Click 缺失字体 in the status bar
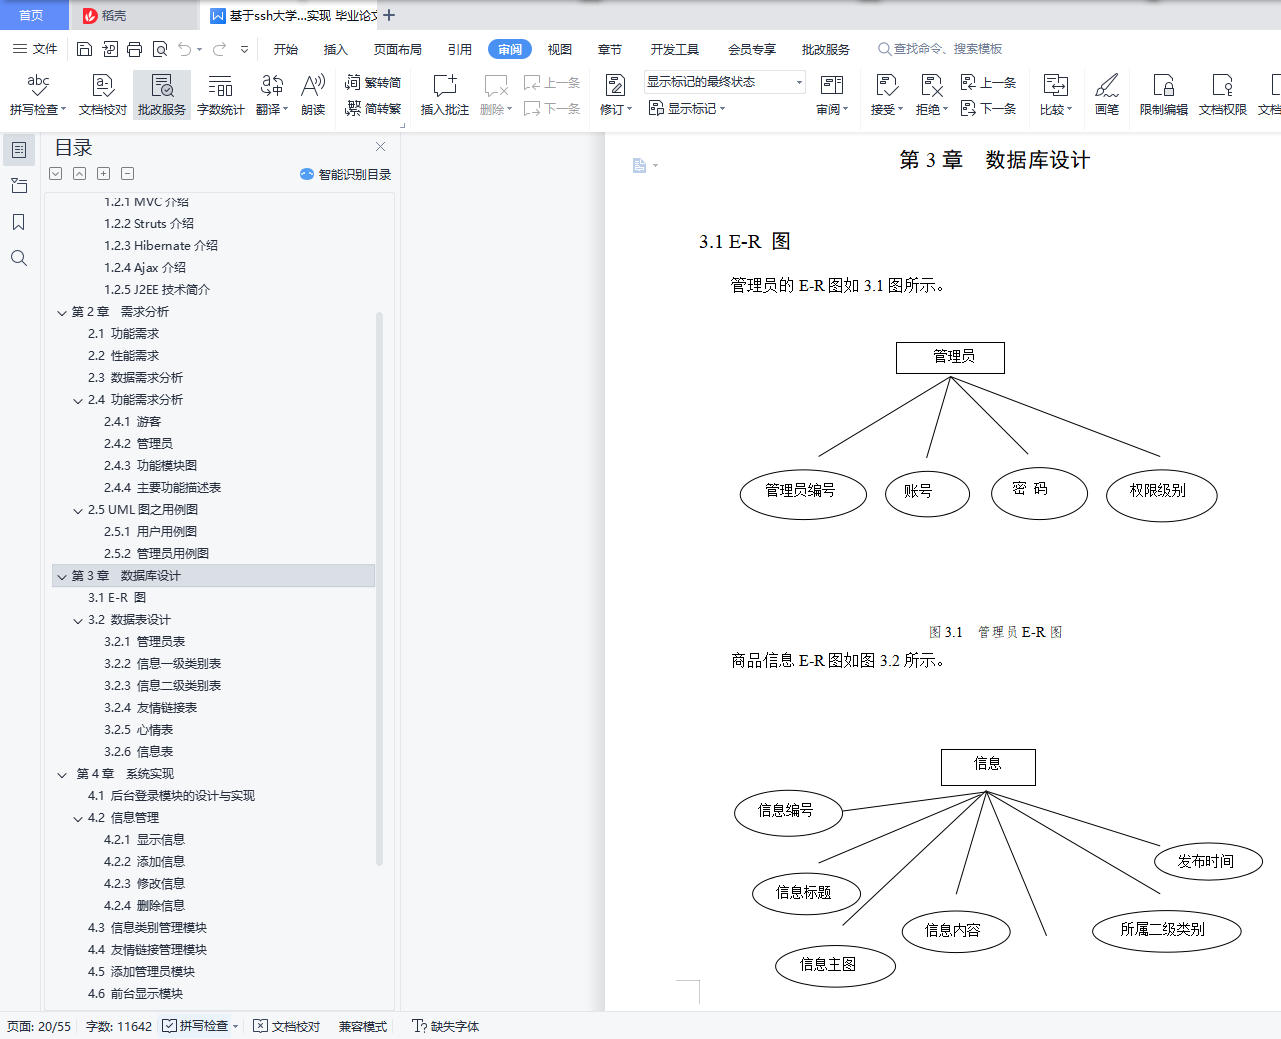This screenshot has height=1039, width=1281. pyautogui.click(x=445, y=1026)
